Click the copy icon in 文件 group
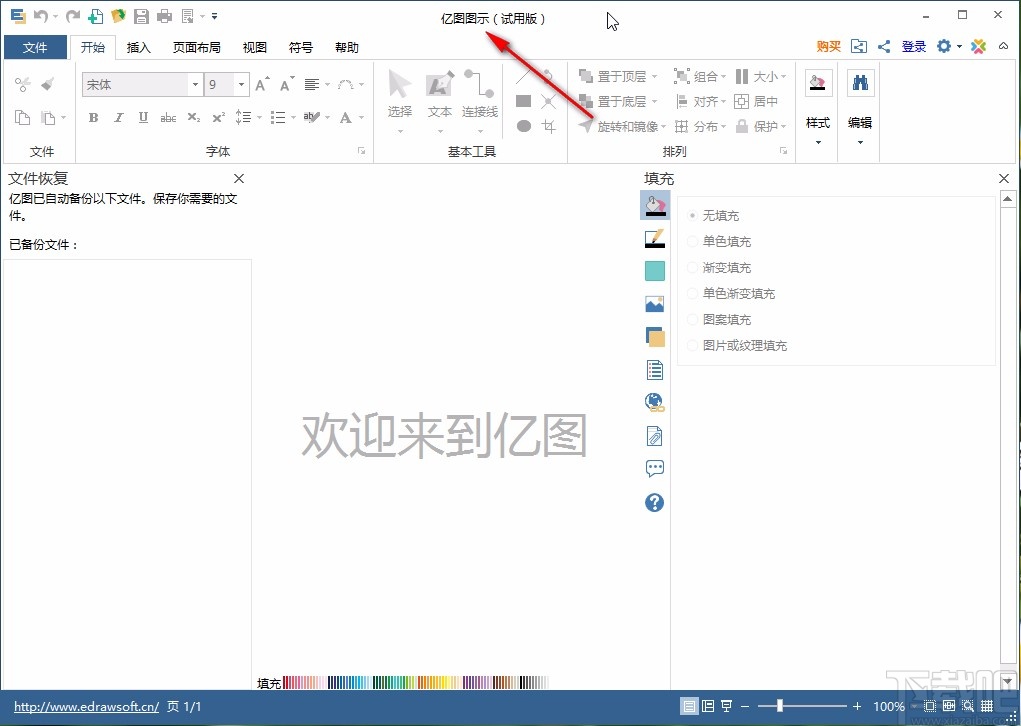 click(23, 117)
